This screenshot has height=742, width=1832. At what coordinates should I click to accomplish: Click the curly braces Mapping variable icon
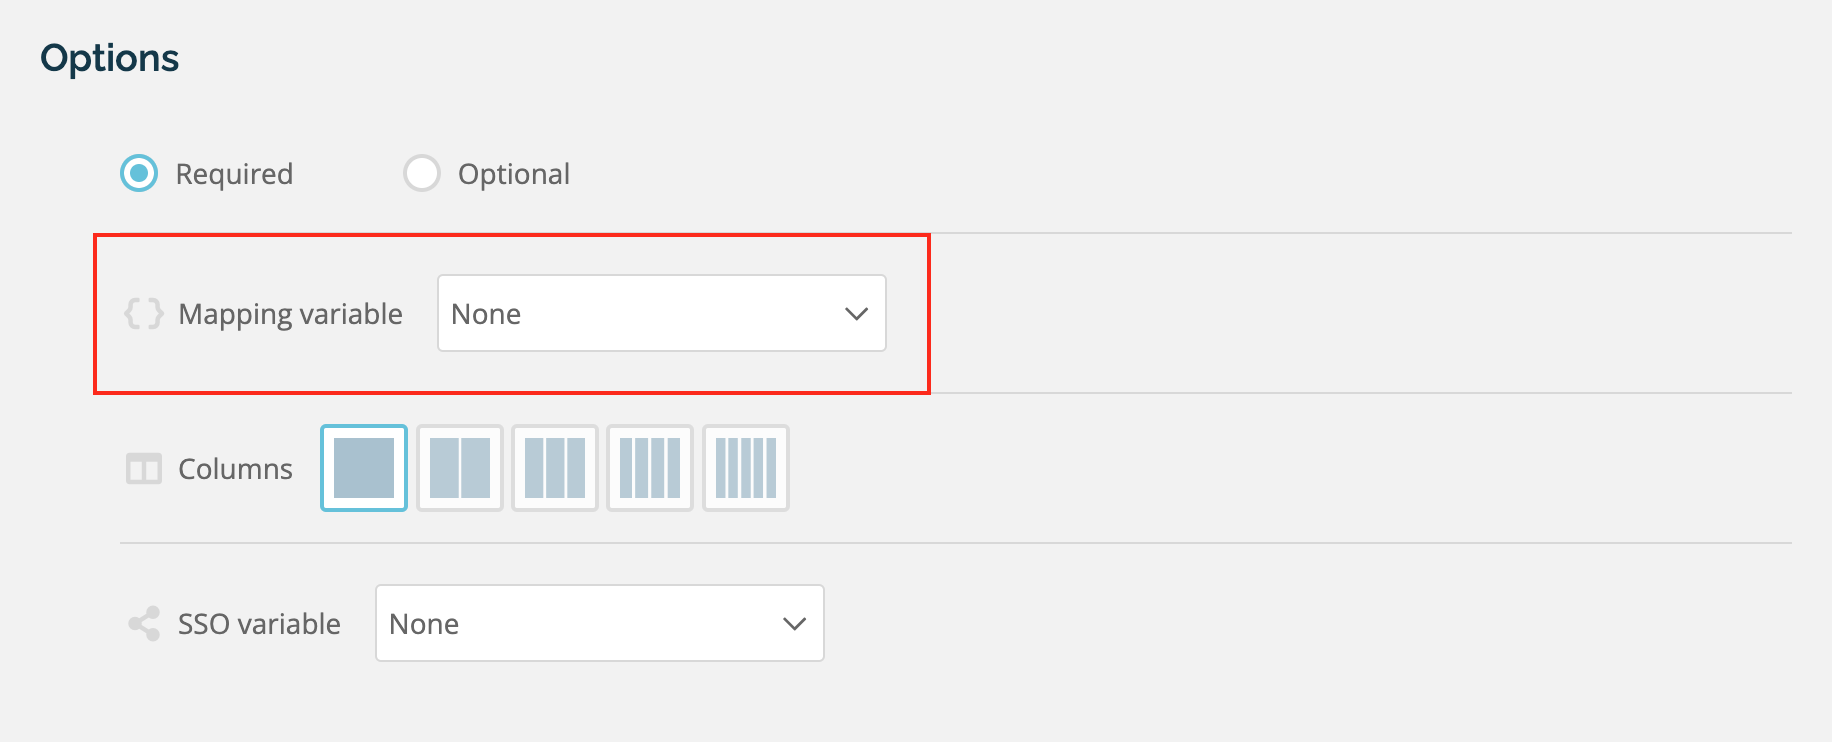144,313
